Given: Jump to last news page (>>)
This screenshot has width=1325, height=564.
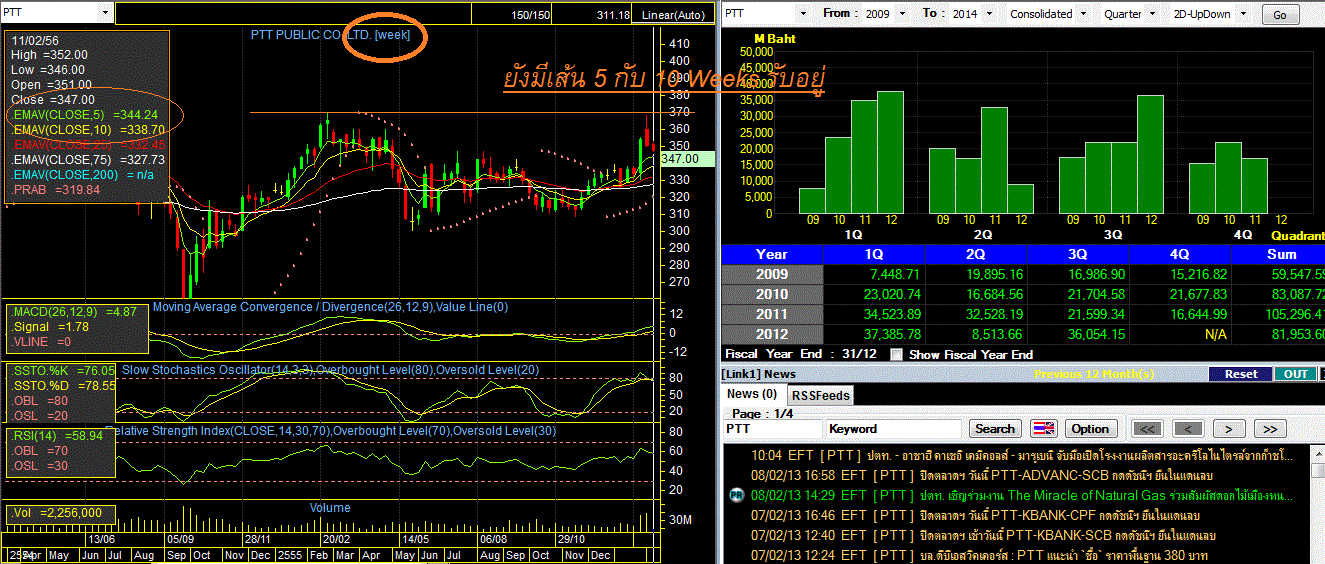Looking at the screenshot, I should [x=1268, y=428].
